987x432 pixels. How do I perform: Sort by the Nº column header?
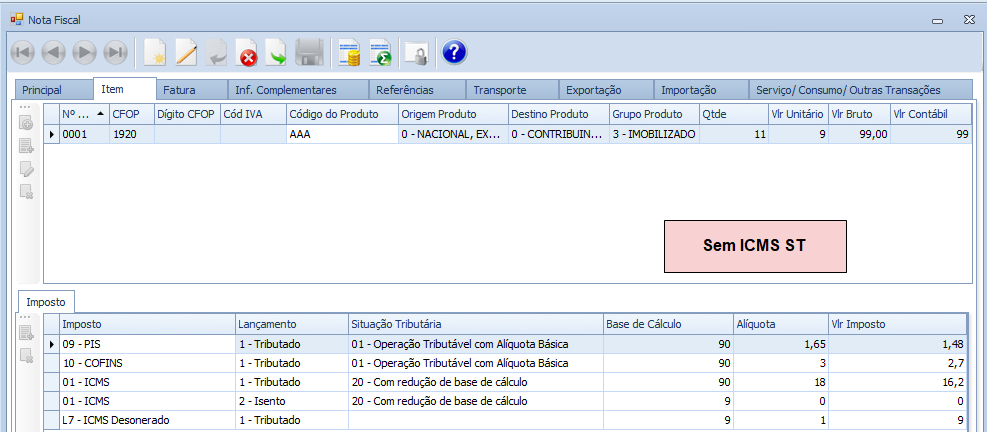coord(82,114)
